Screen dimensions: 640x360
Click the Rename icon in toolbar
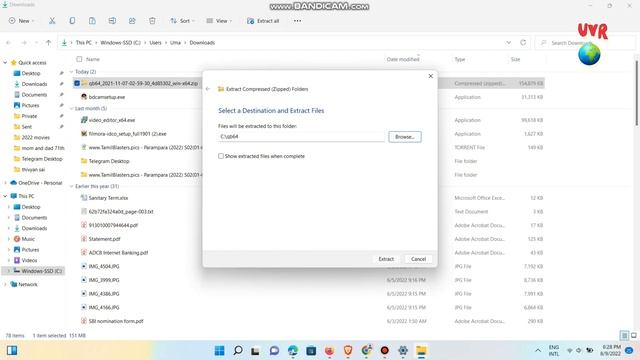(x=112, y=21)
